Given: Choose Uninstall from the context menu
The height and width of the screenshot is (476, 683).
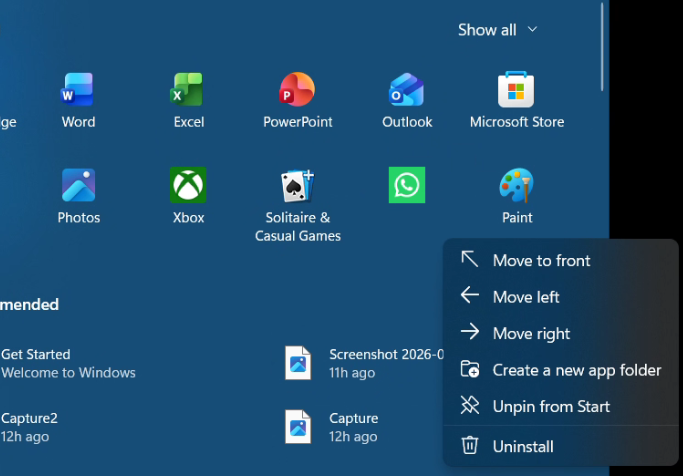Looking at the screenshot, I should point(561,446).
